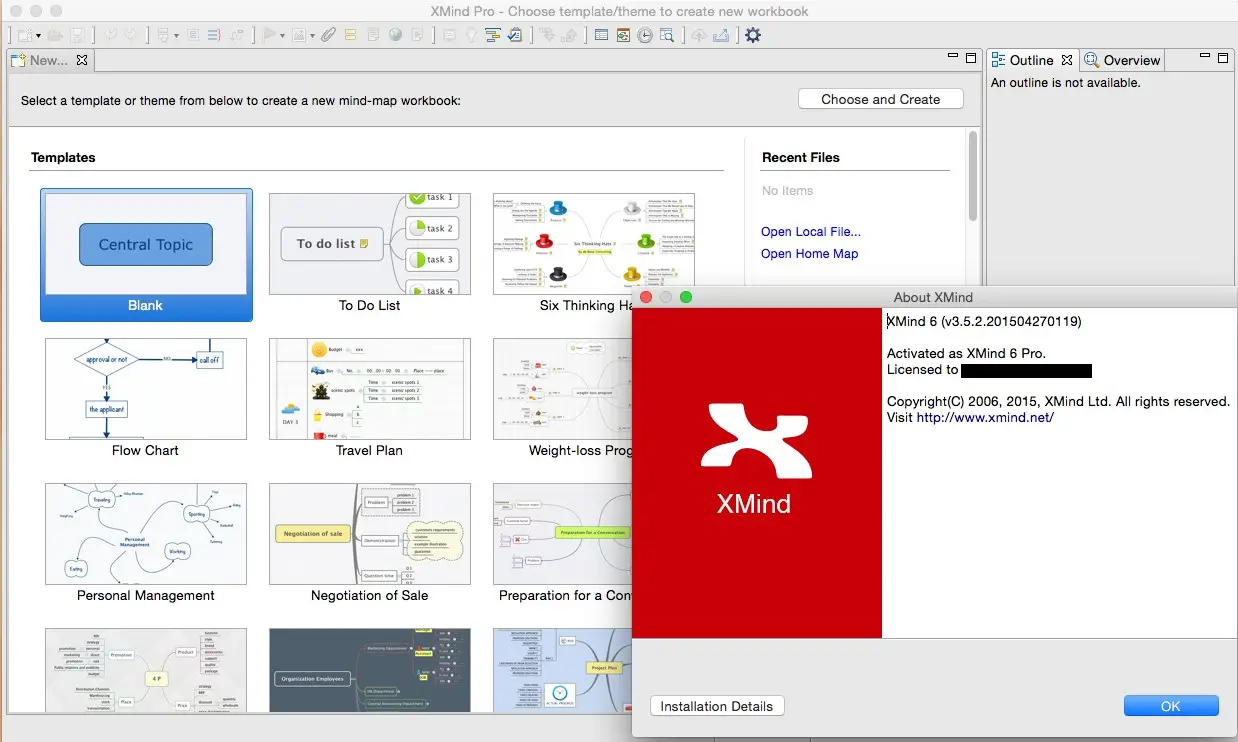This screenshot has width=1238, height=742.
Task: Close the New... editor tab
Action: point(82,60)
